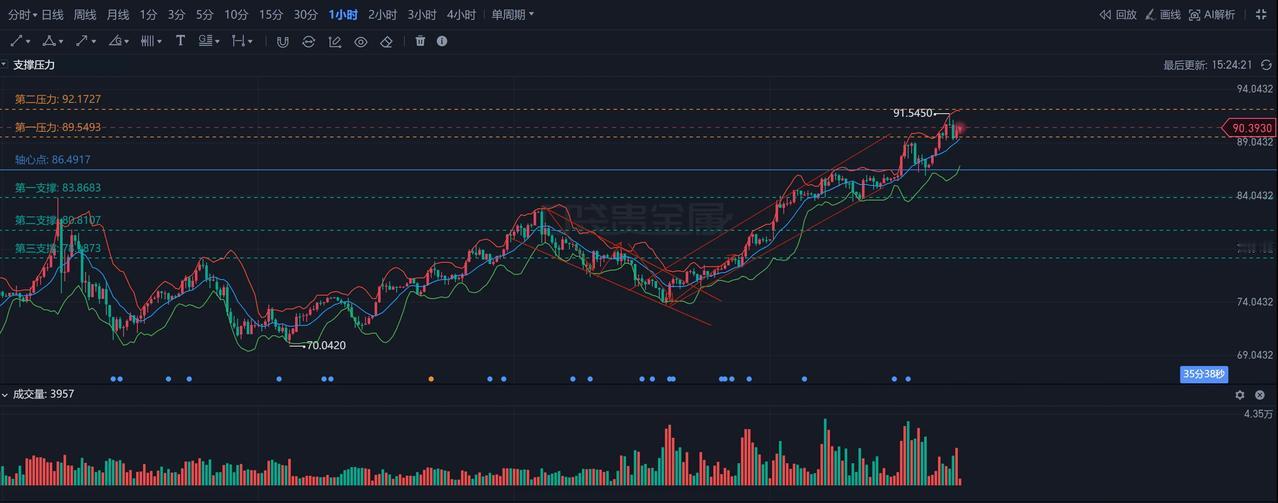Click the orange event dot on timeline
Viewport: 1278px width, 503px height.
coord(431,379)
